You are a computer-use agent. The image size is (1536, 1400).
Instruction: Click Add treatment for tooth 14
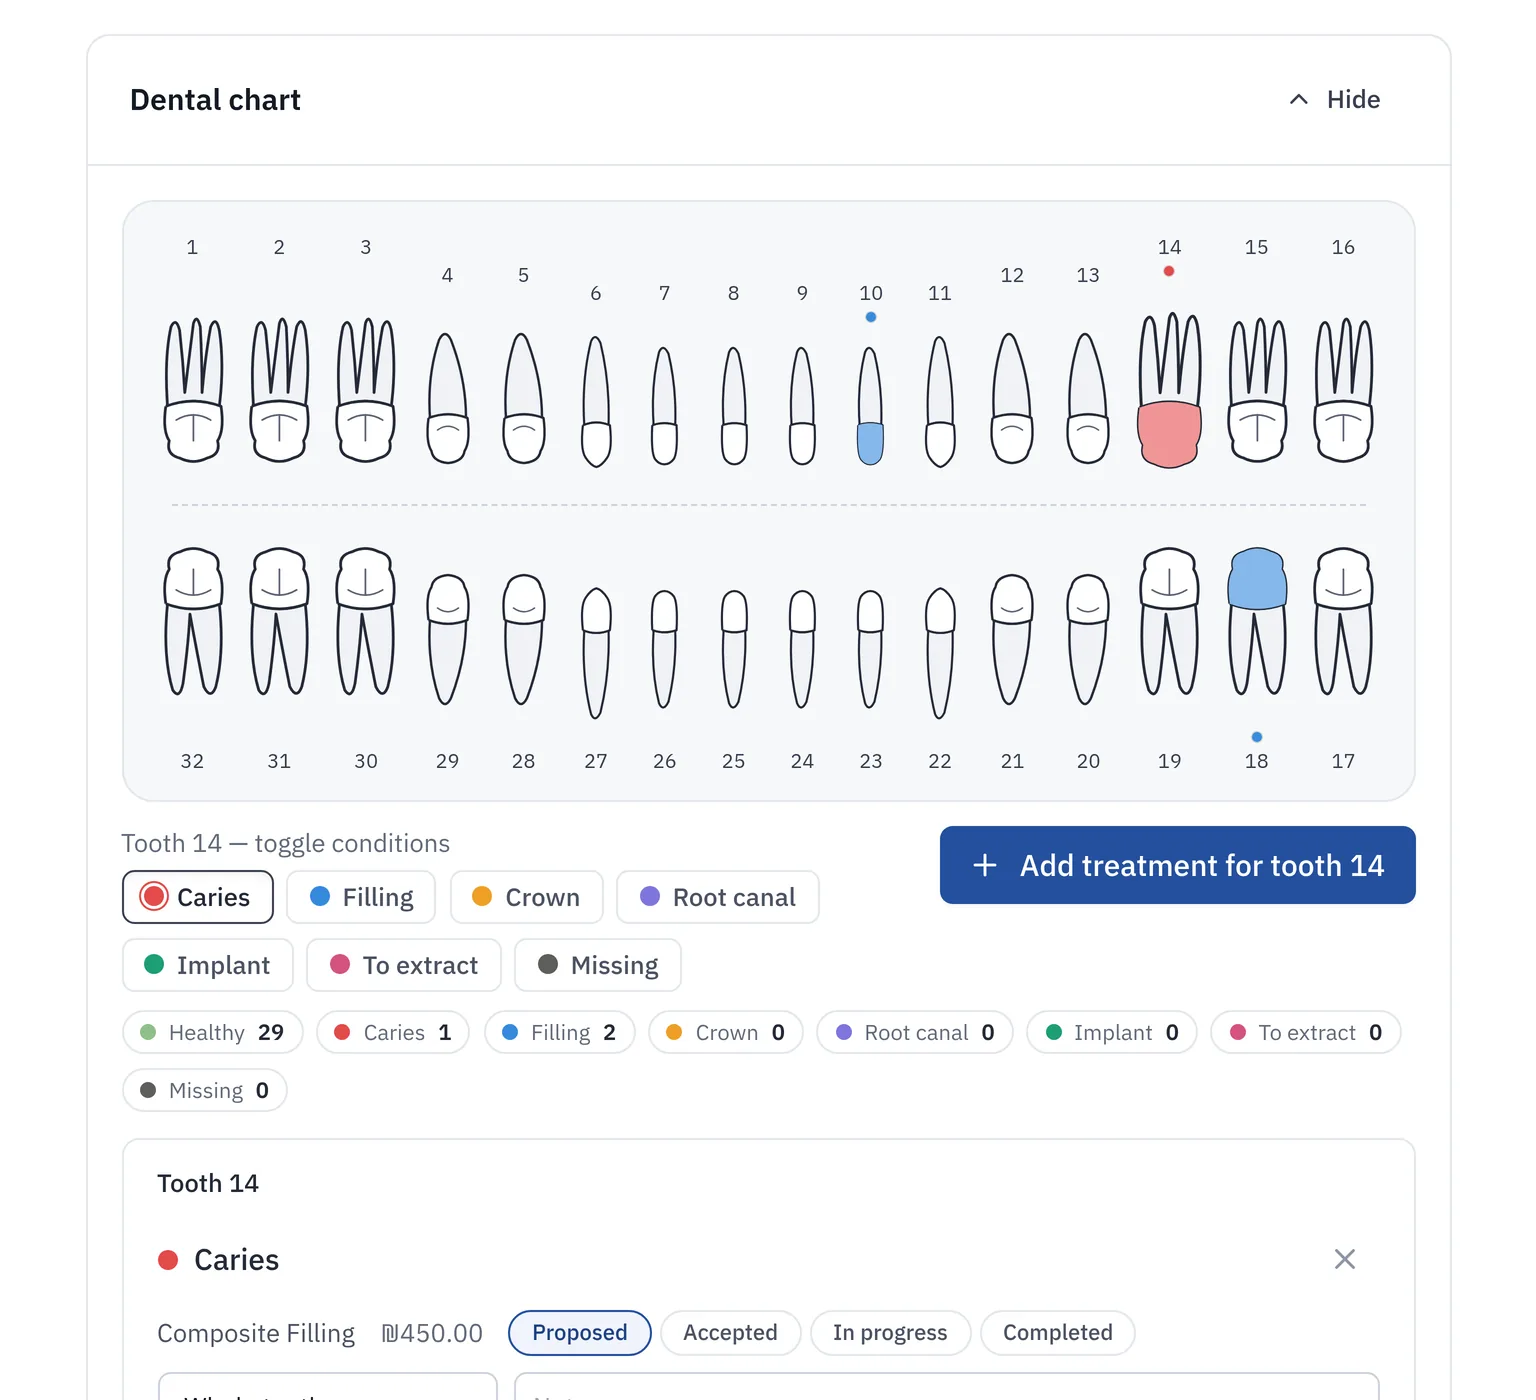coord(1178,865)
